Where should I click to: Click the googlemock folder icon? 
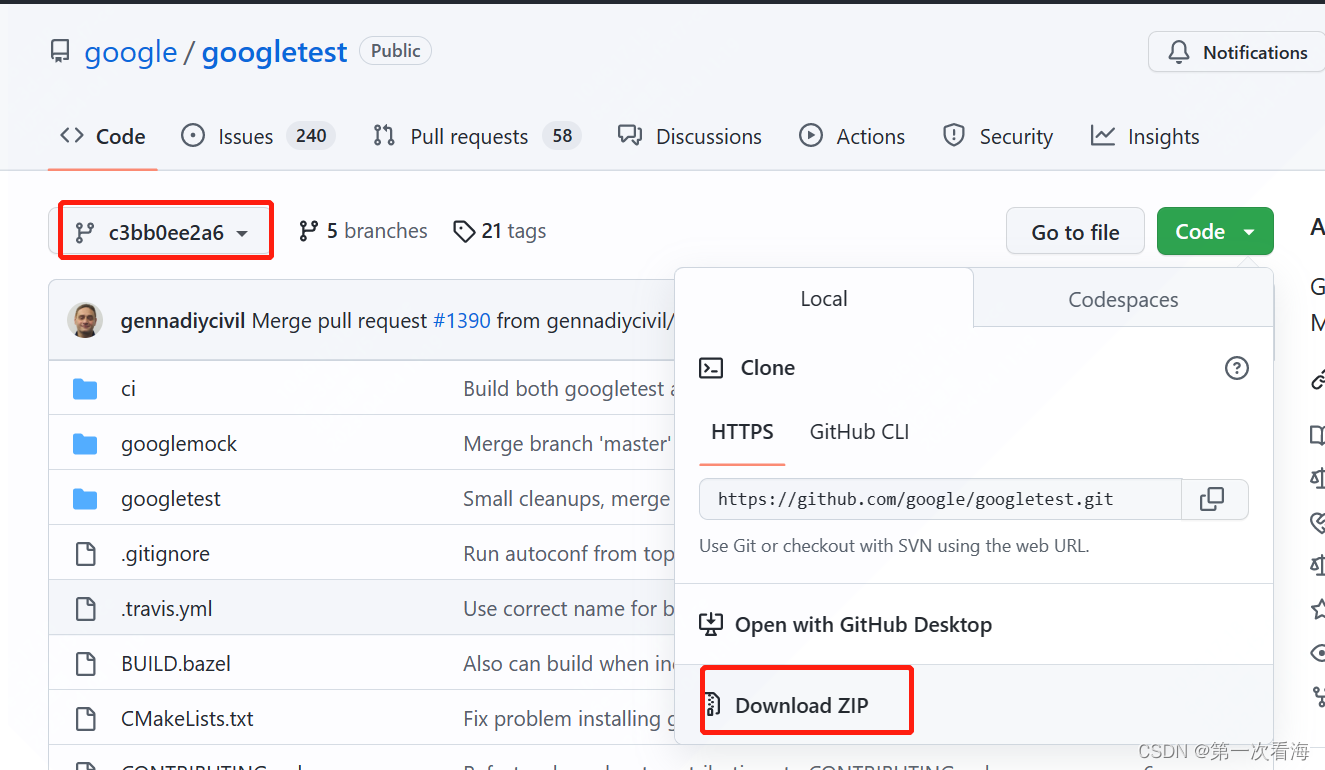[x=86, y=443]
